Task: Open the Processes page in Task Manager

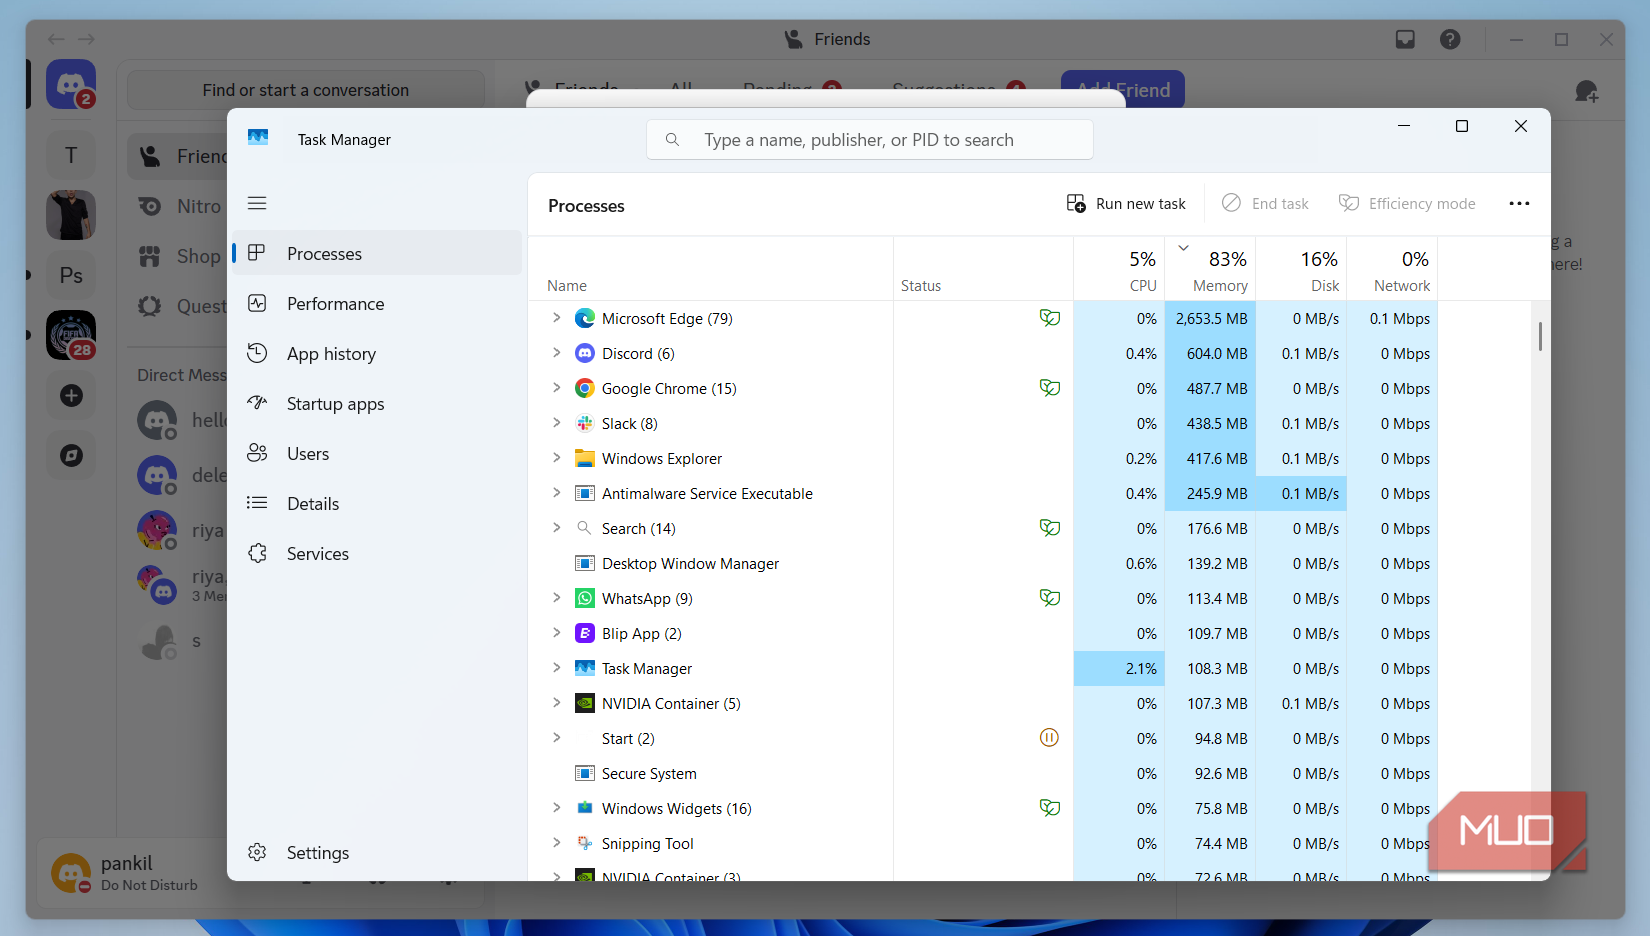Action: coord(377,253)
